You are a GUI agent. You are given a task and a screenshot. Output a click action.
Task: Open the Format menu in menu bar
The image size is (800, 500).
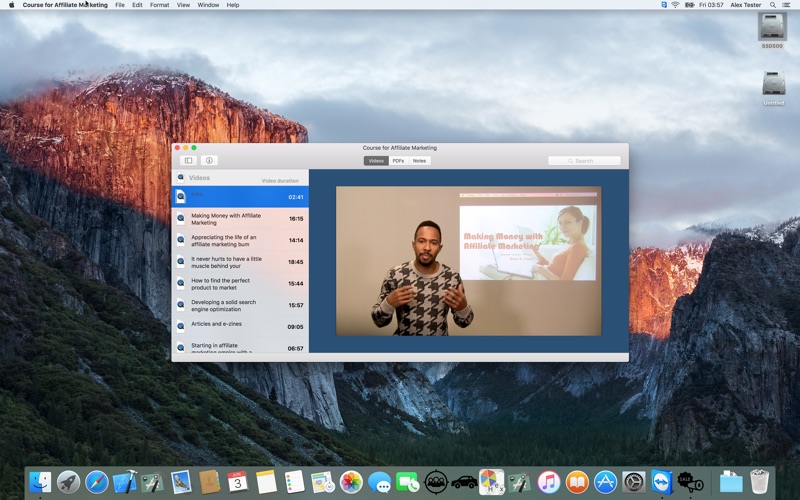(159, 5)
